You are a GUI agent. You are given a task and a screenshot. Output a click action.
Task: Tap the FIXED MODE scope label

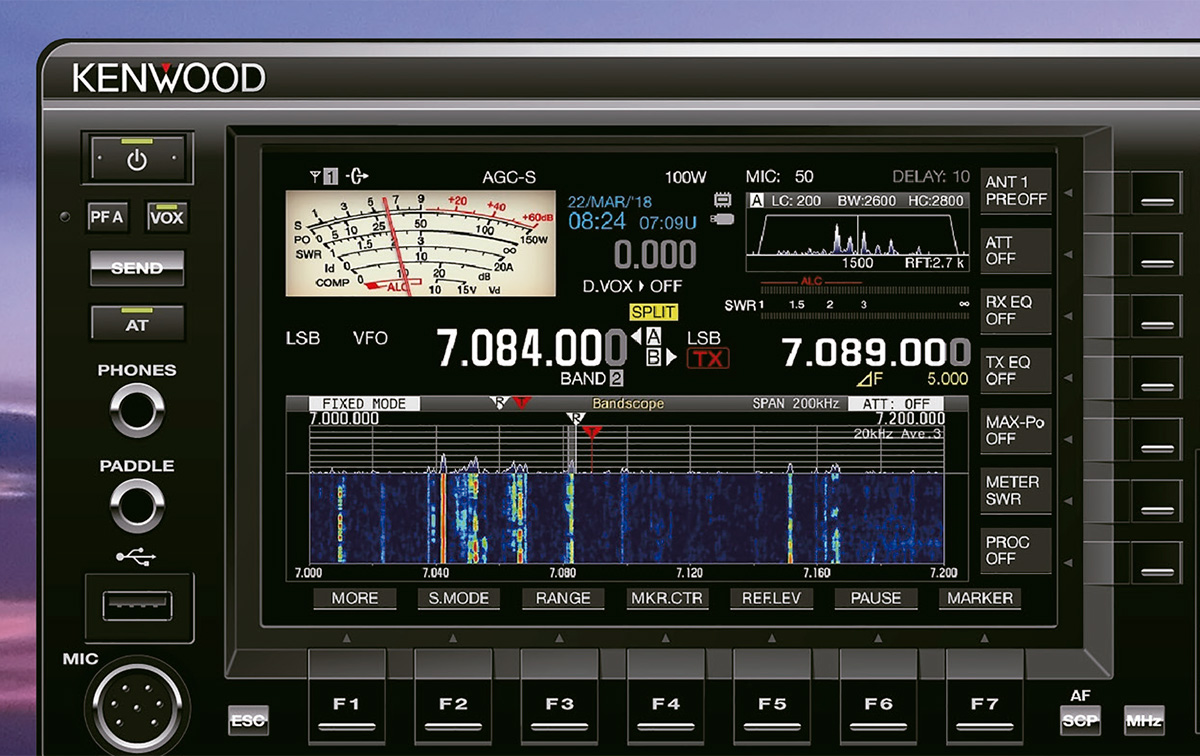pyautogui.click(x=364, y=404)
